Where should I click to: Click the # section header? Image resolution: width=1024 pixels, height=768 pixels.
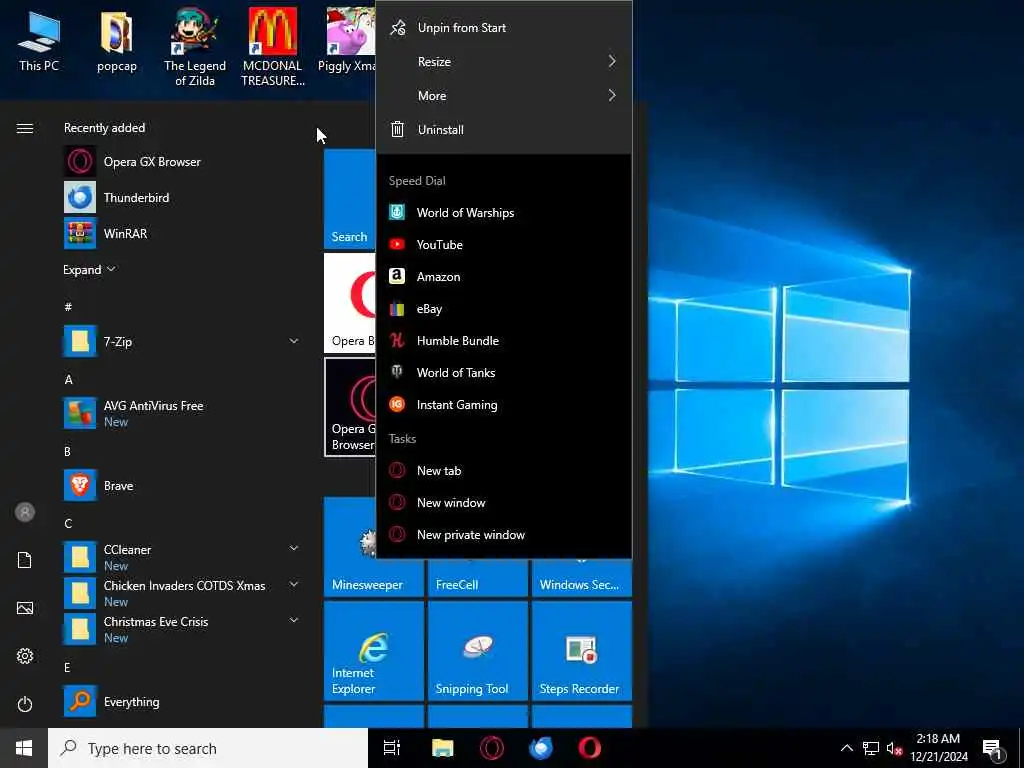pyautogui.click(x=68, y=307)
